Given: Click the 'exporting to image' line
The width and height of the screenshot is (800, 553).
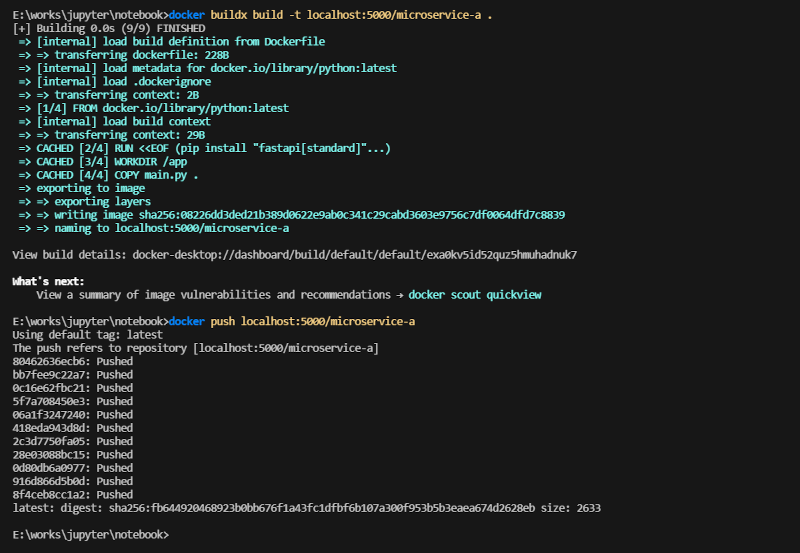Looking at the screenshot, I should (82, 188).
